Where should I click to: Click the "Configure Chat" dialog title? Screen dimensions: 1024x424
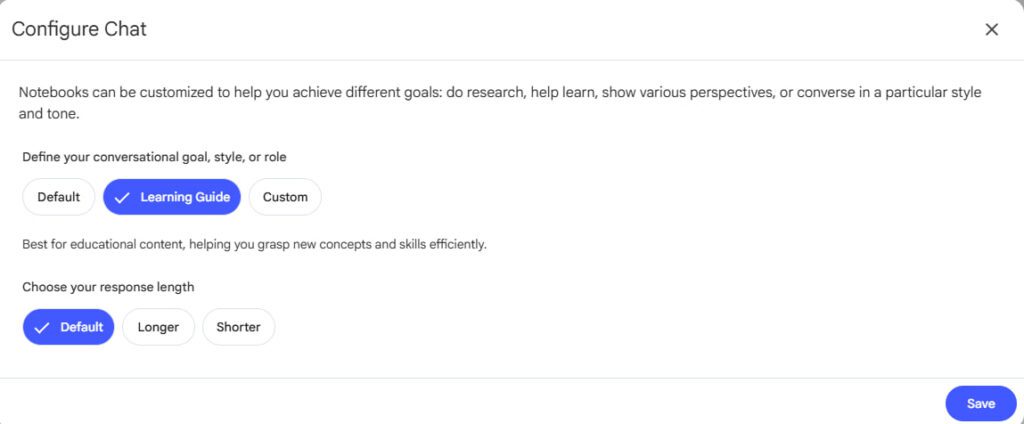(79, 29)
